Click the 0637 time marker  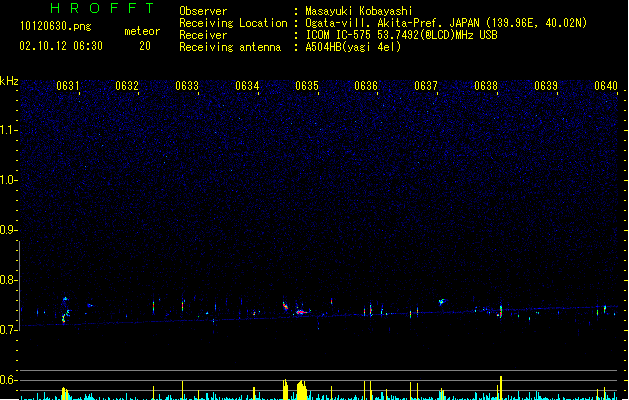(426, 86)
